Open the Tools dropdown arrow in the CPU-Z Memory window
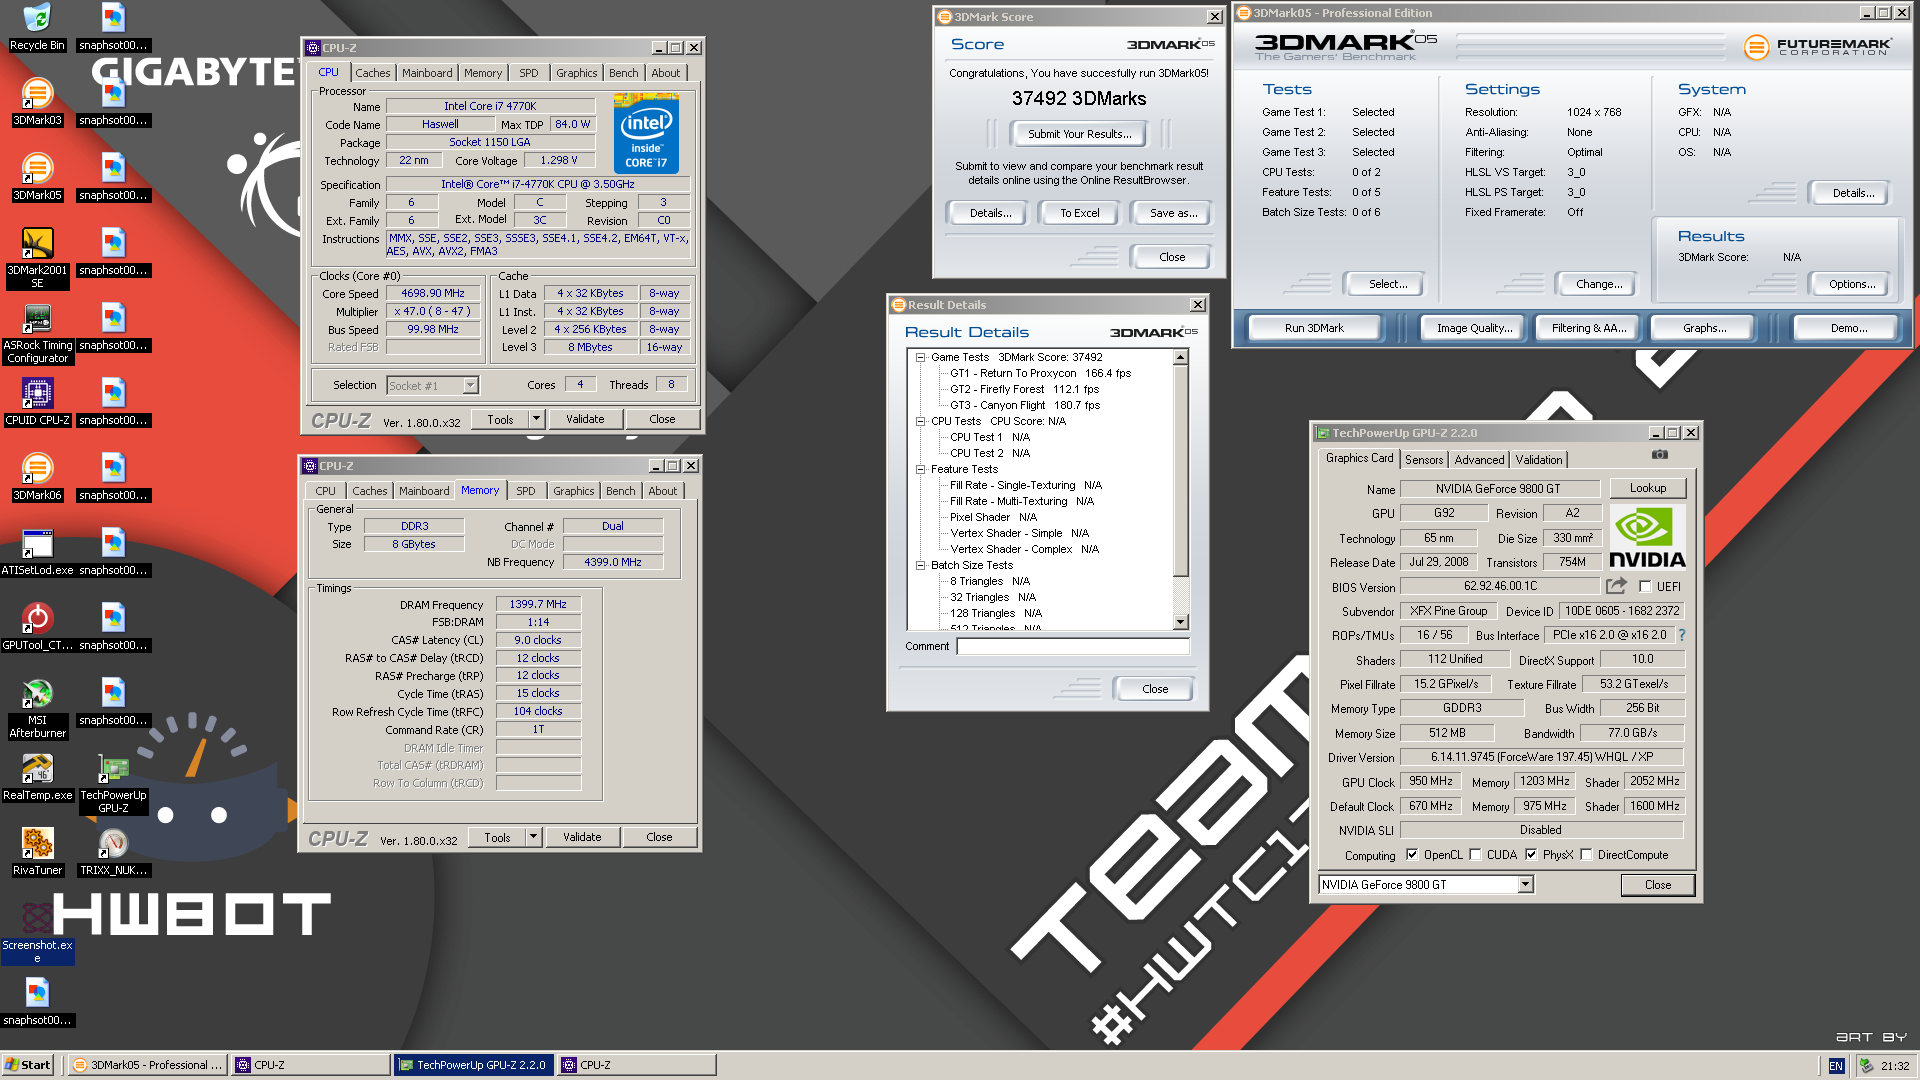 coord(534,837)
